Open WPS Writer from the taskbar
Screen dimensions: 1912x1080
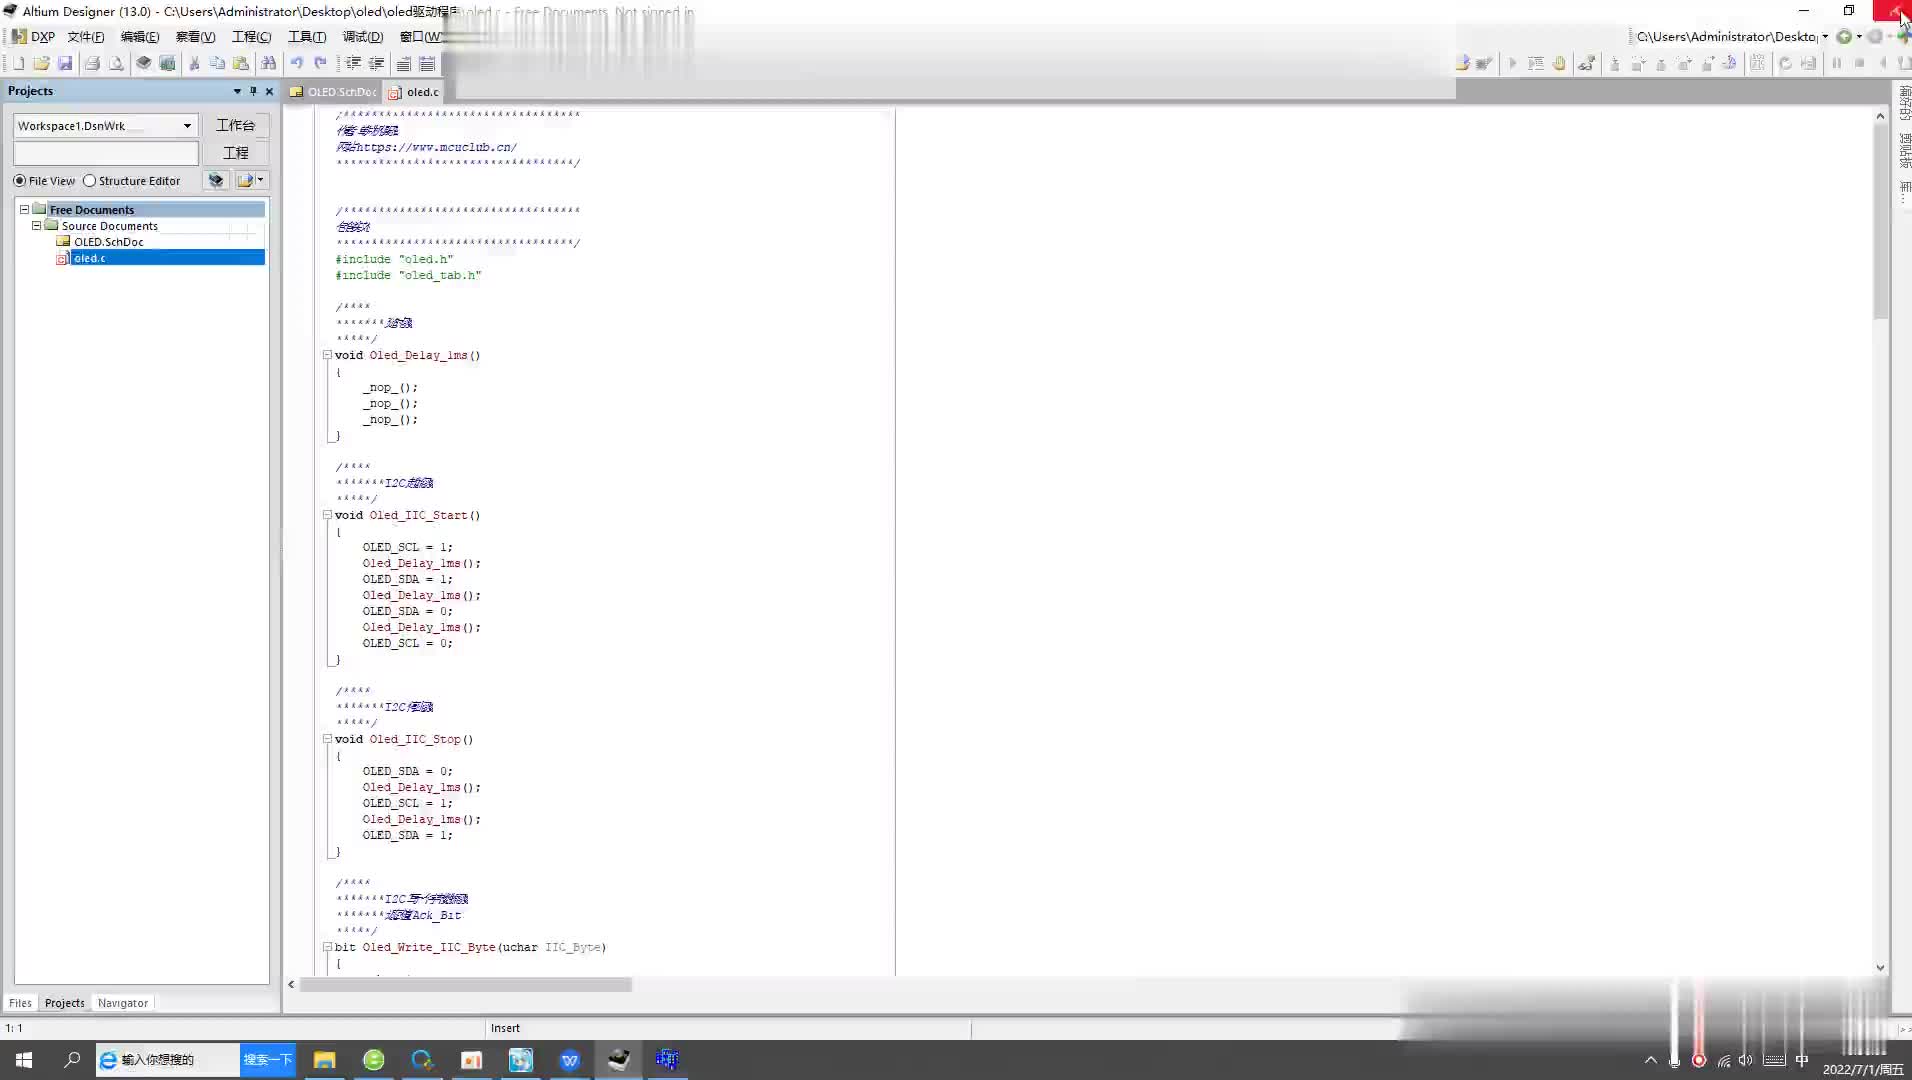tap(569, 1060)
